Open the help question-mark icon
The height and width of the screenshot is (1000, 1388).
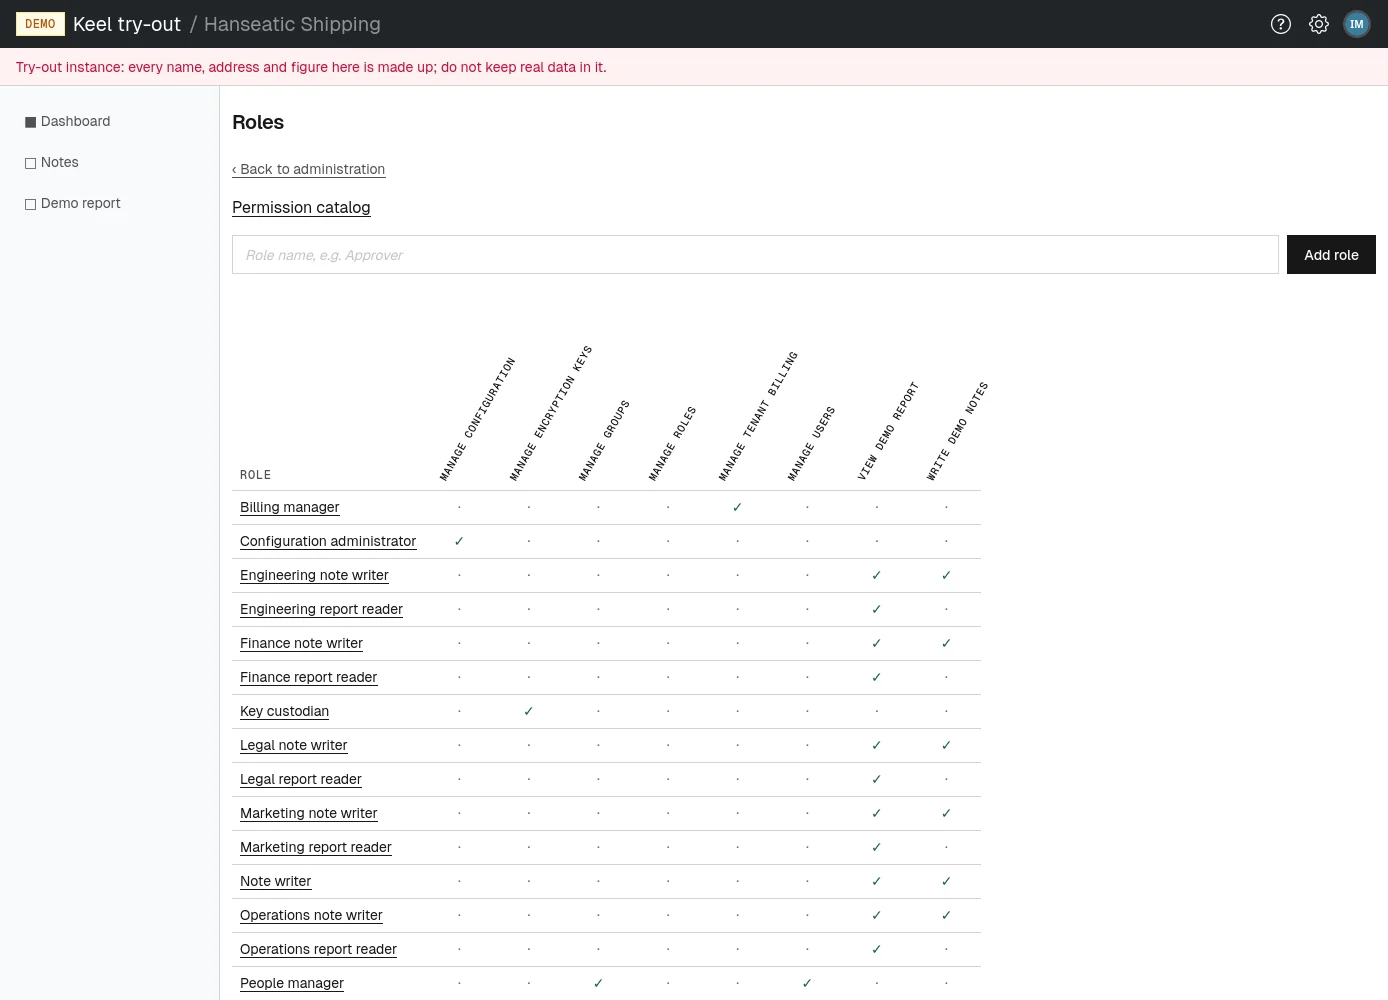coord(1281,24)
